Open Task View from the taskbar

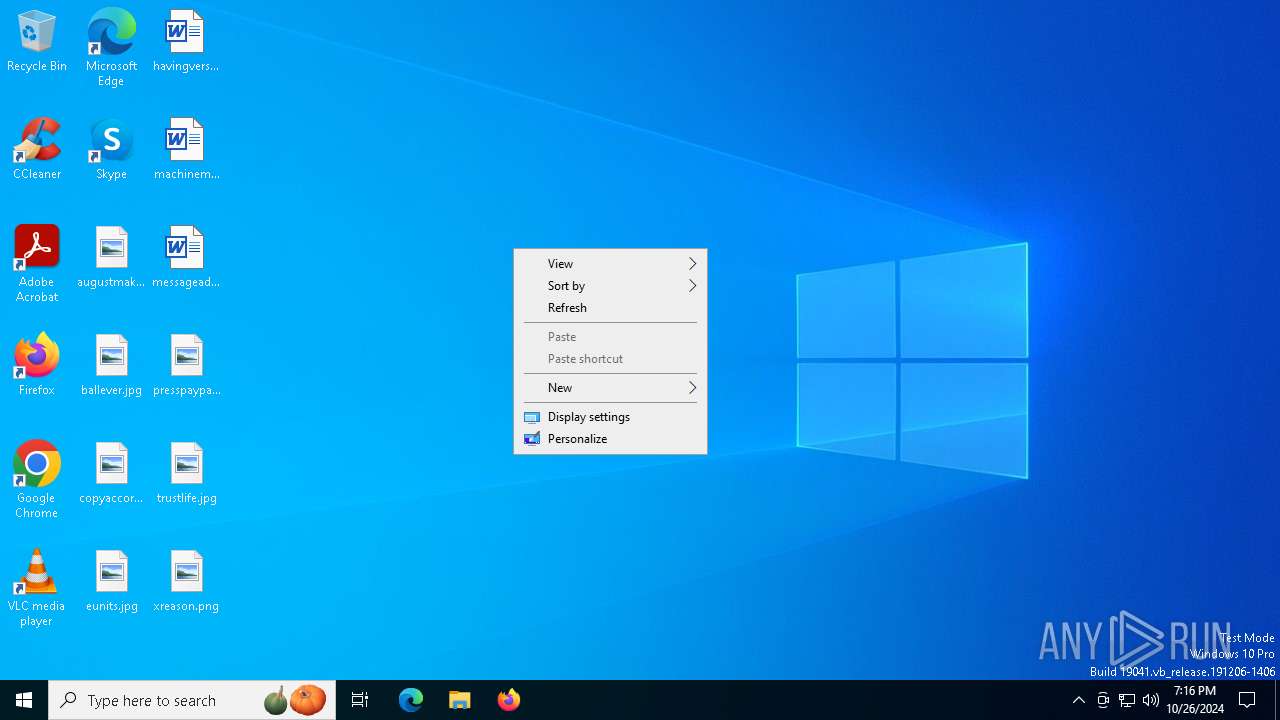tap(360, 700)
